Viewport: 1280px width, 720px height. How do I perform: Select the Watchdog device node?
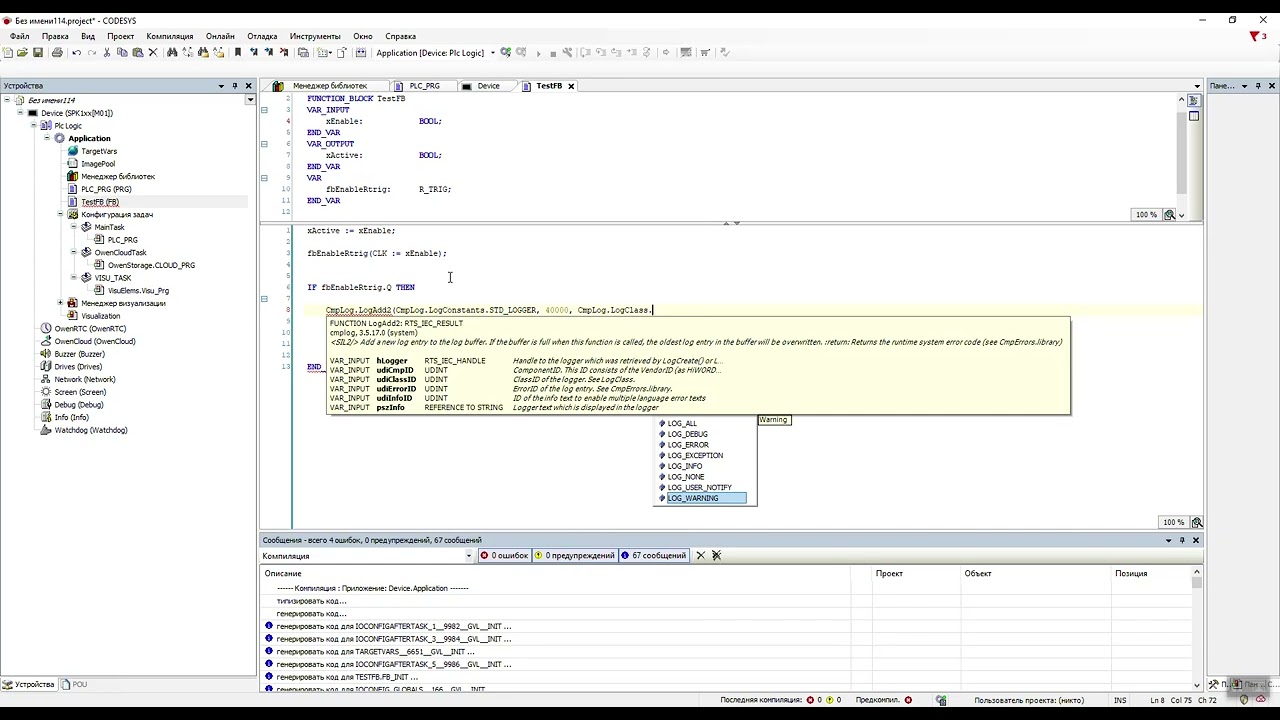[90, 430]
